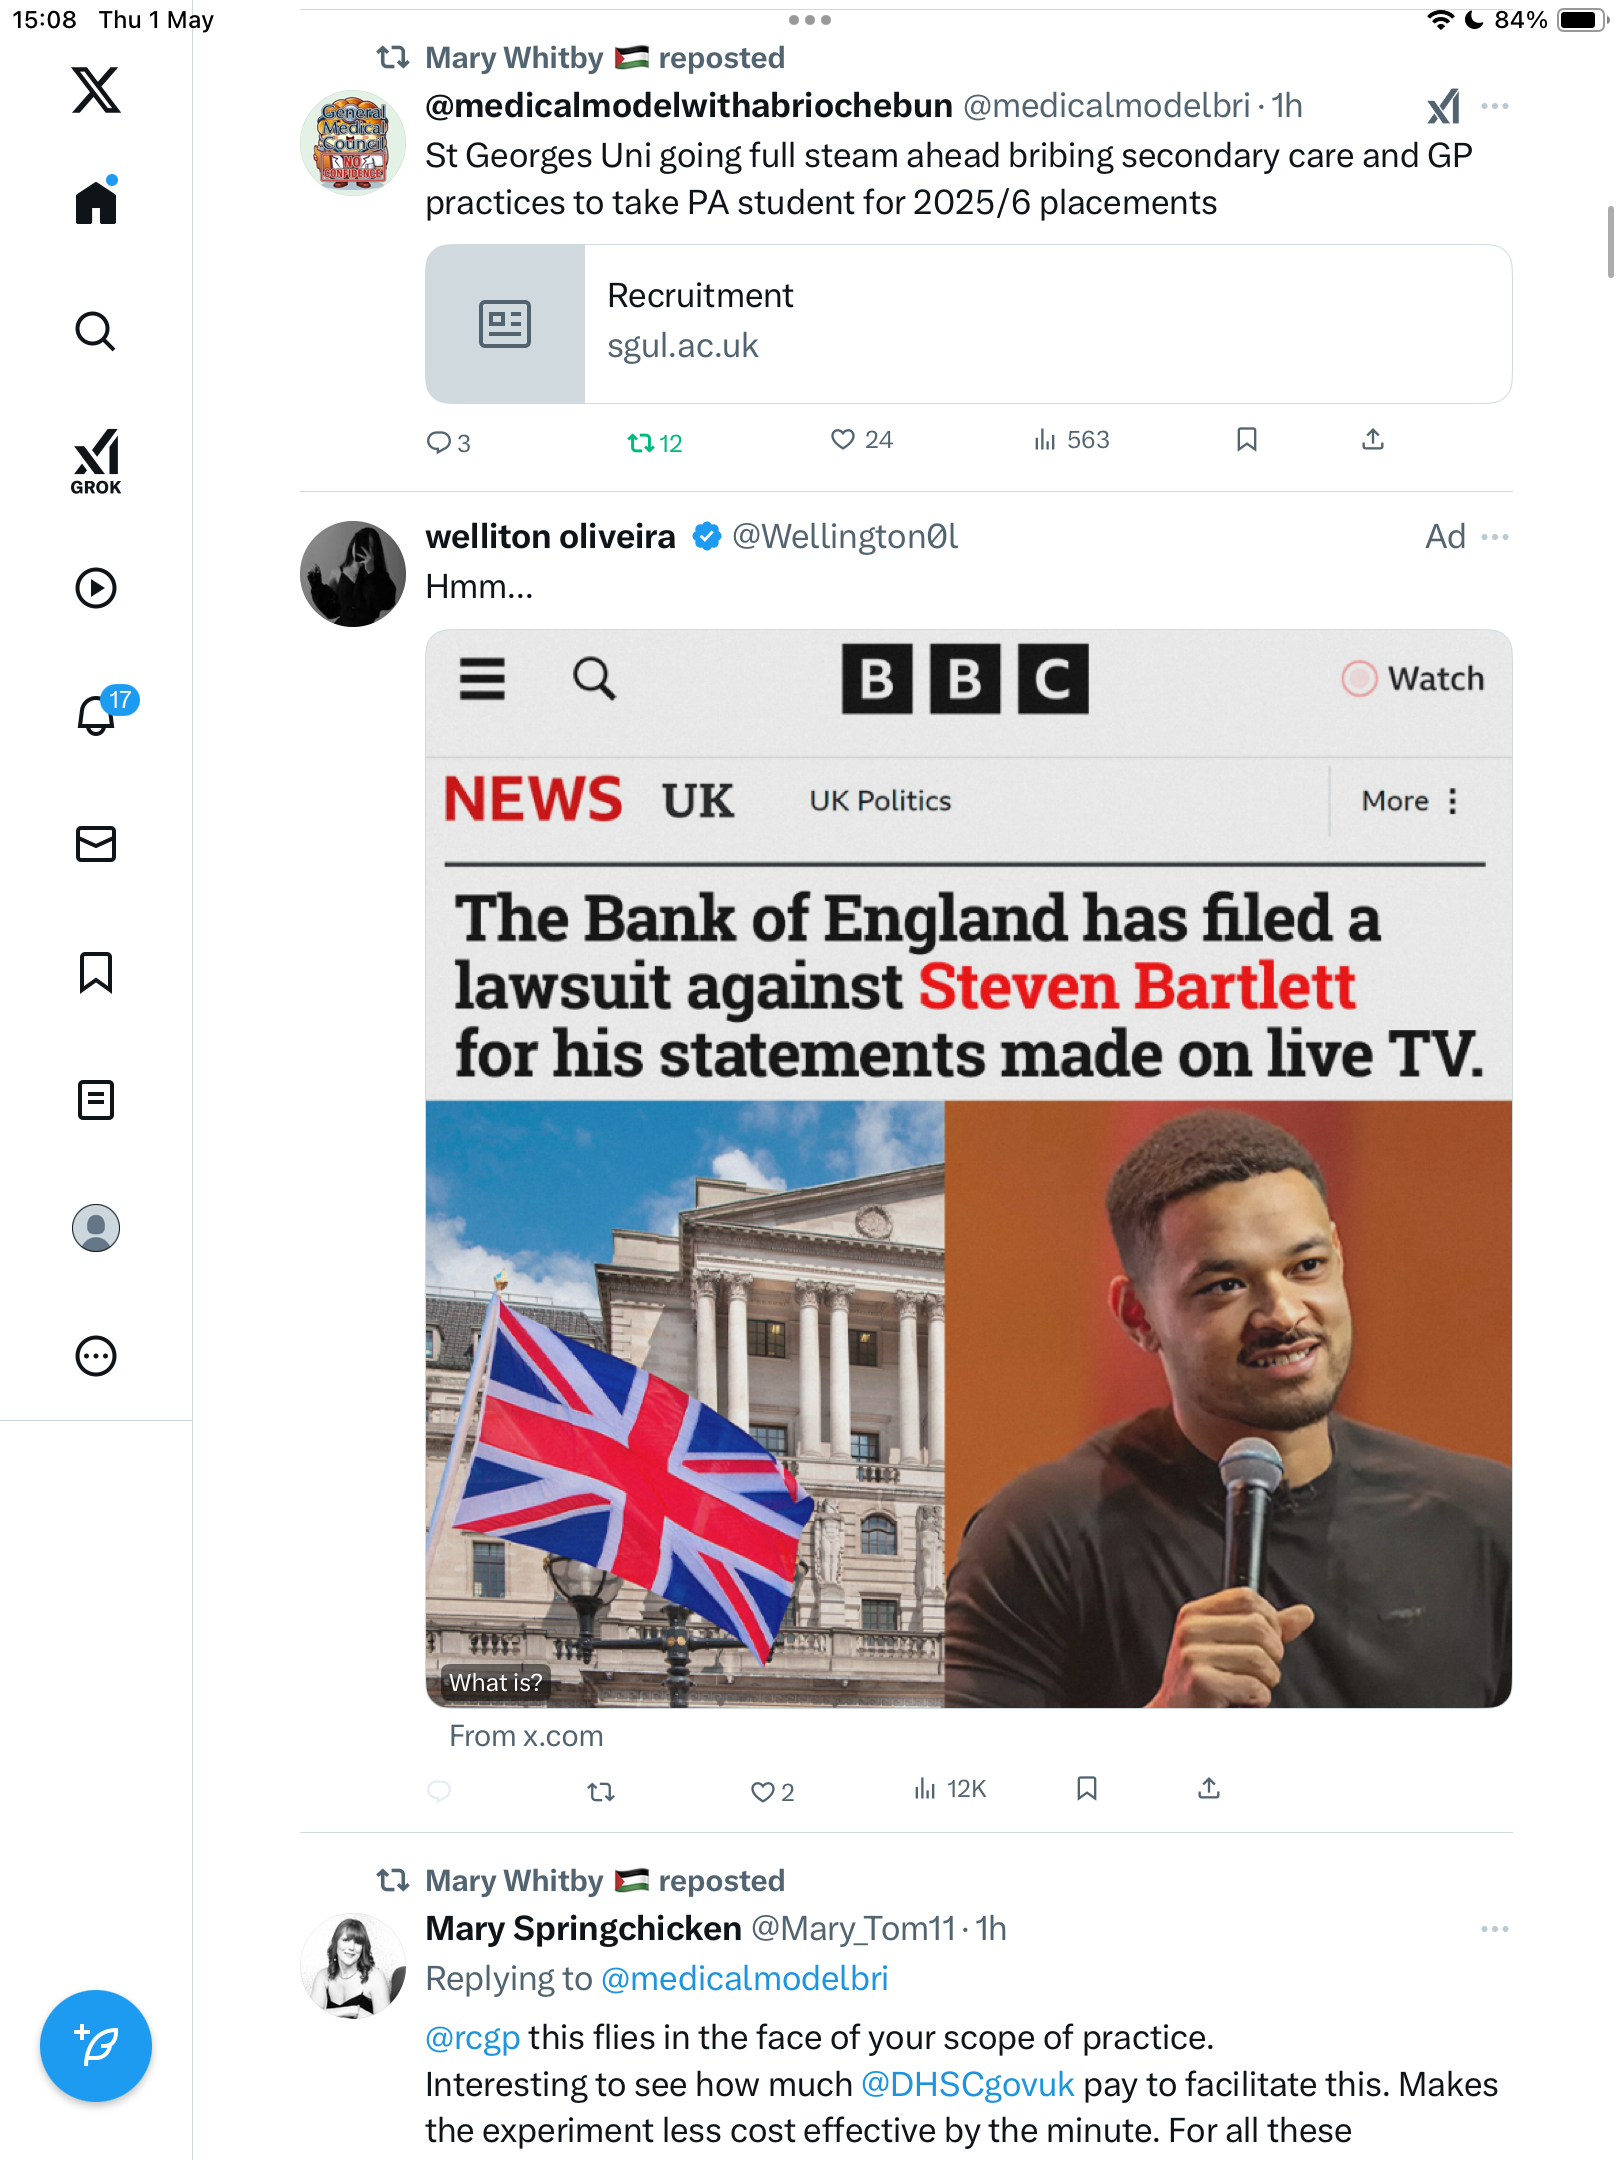Image resolution: width=1620 pixels, height=2160 pixels.
Task: Open @medicalmodelbri mention in reply
Action: point(745,1978)
